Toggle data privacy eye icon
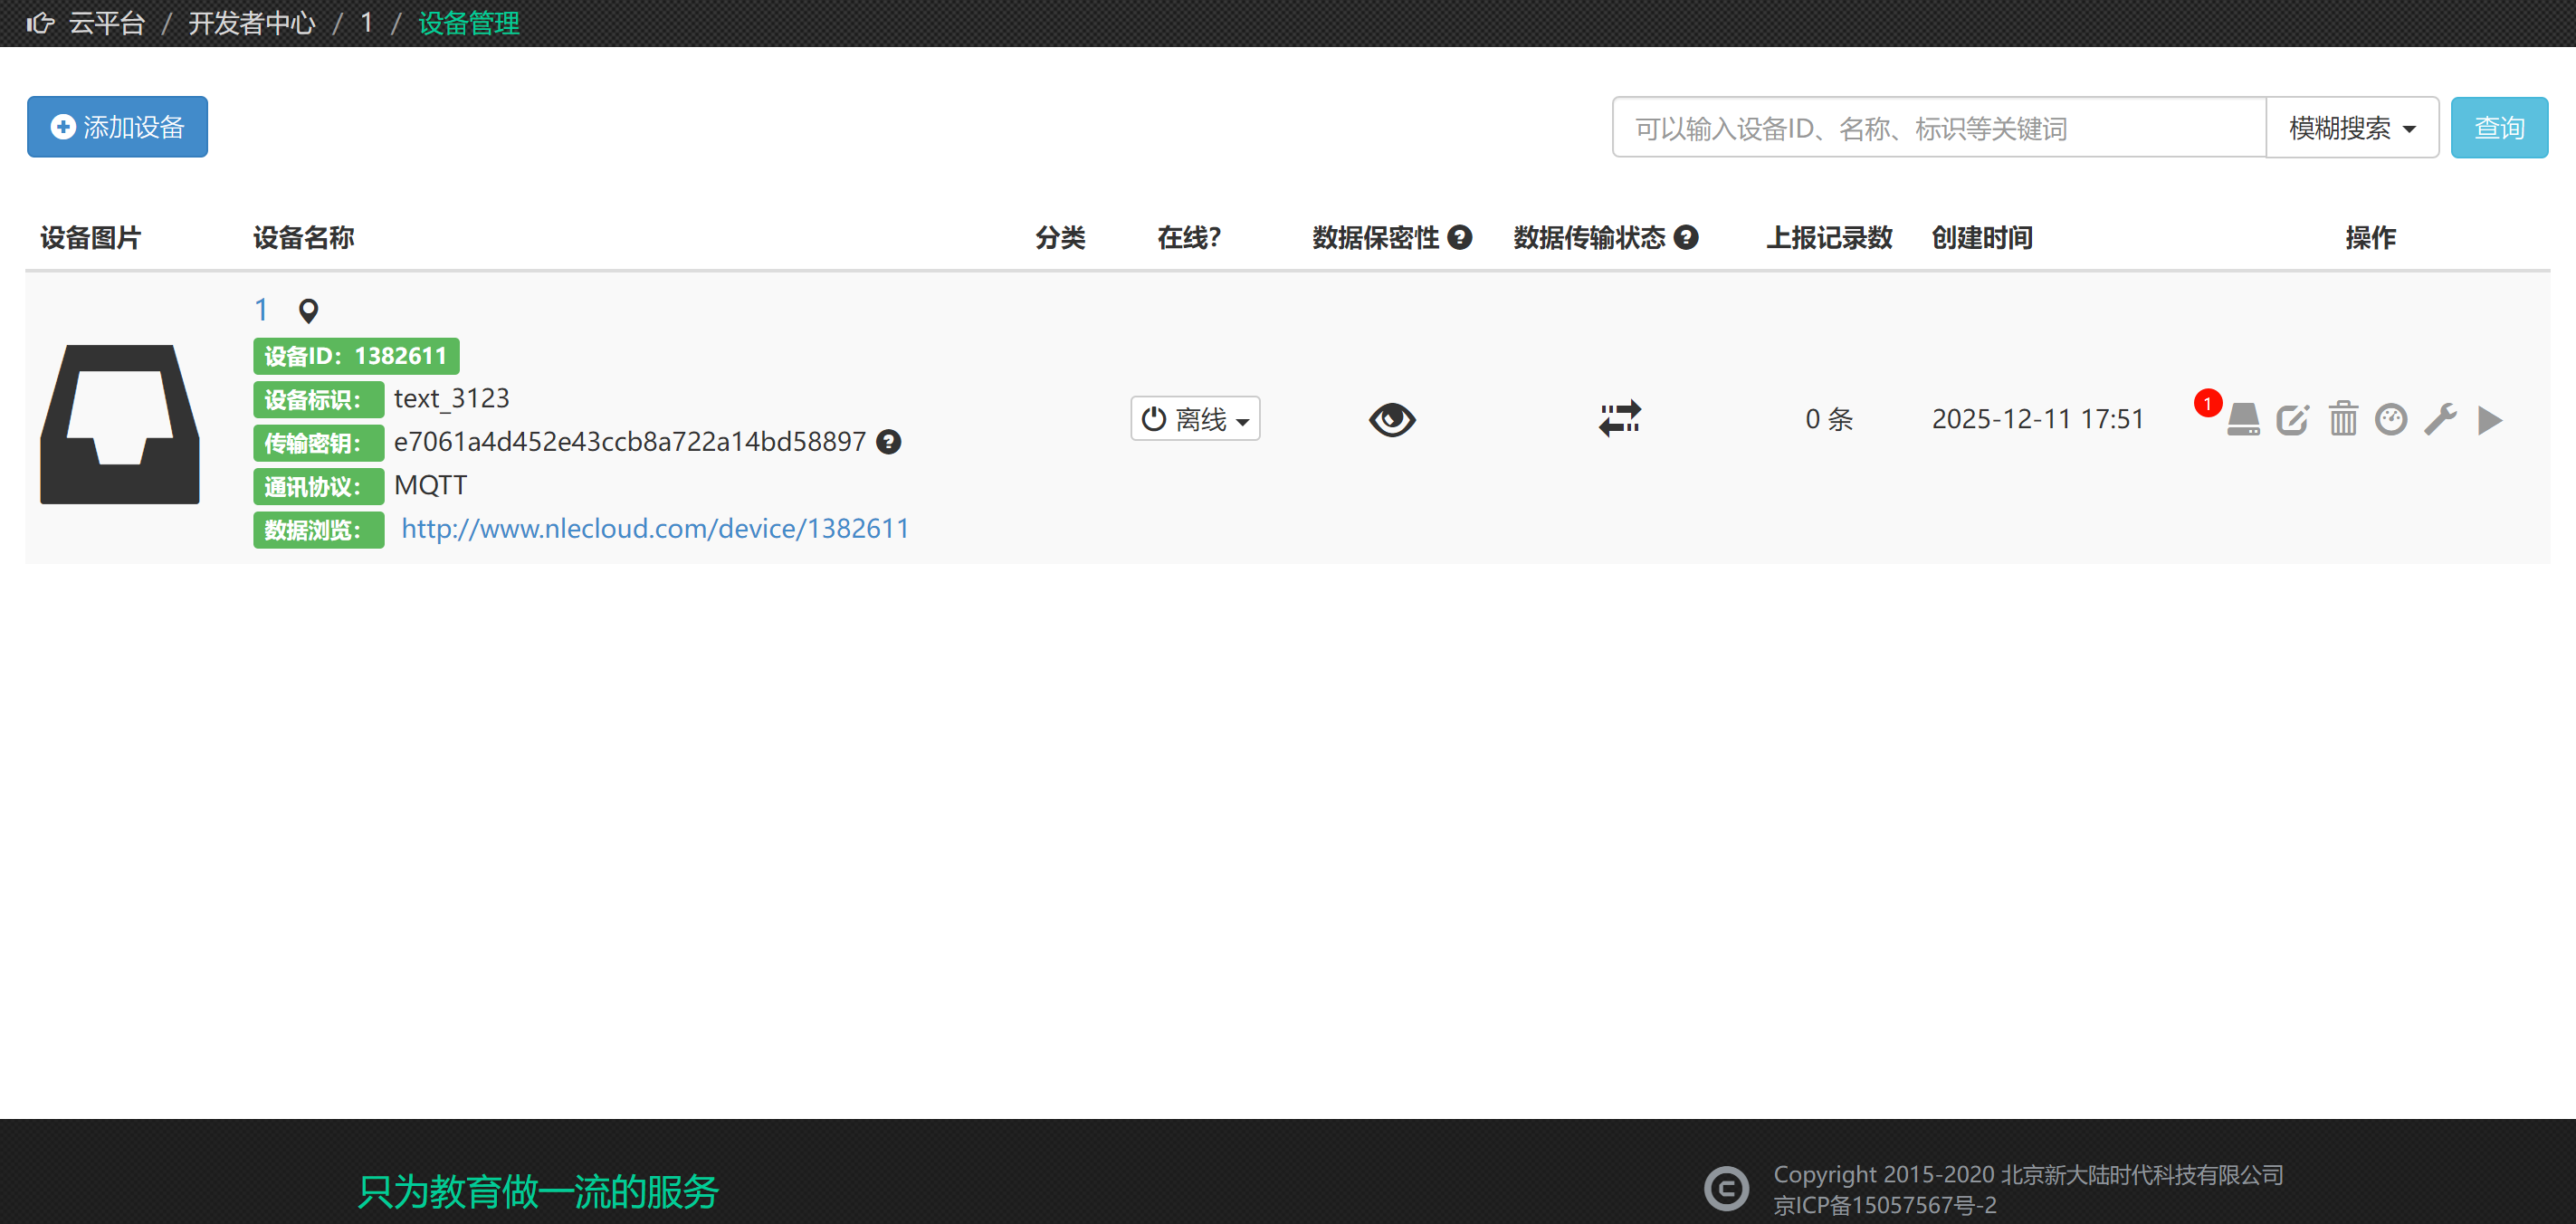The image size is (2576, 1224). 1392,419
